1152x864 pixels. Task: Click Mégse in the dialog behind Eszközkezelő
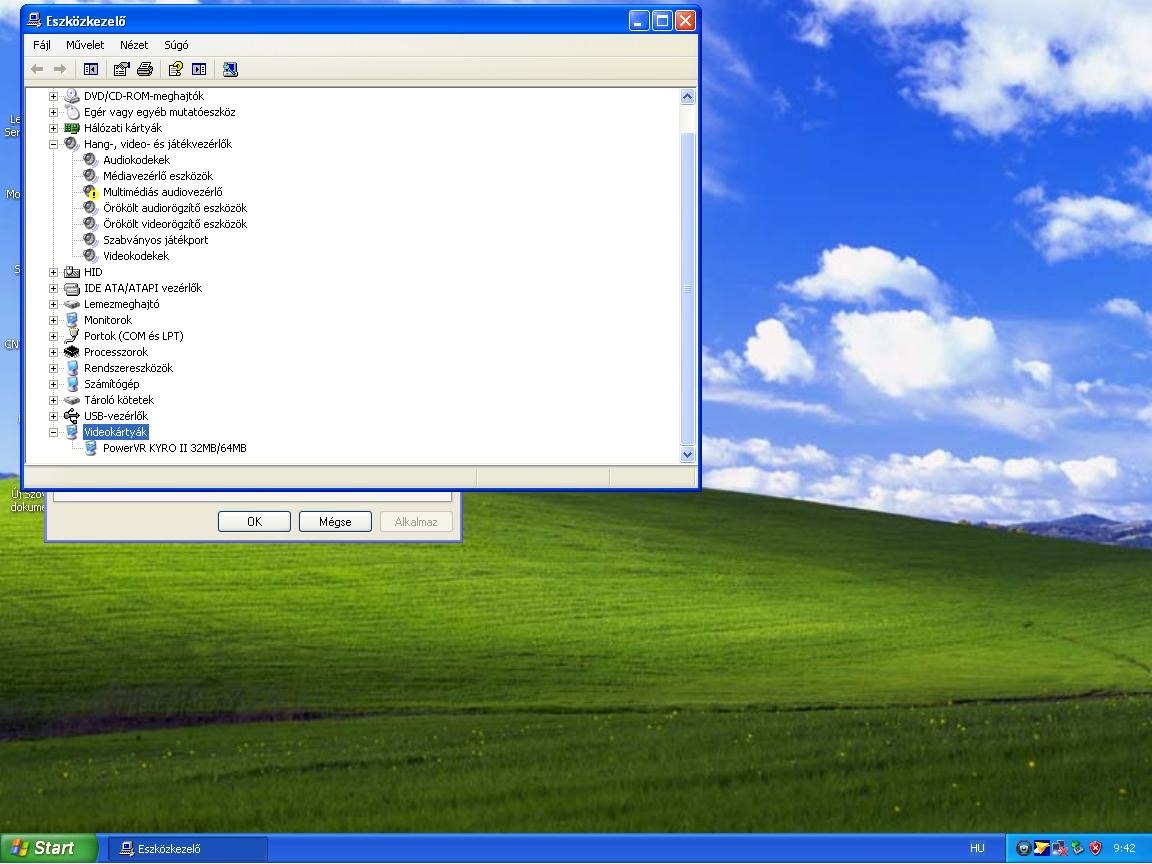(x=335, y=522)
